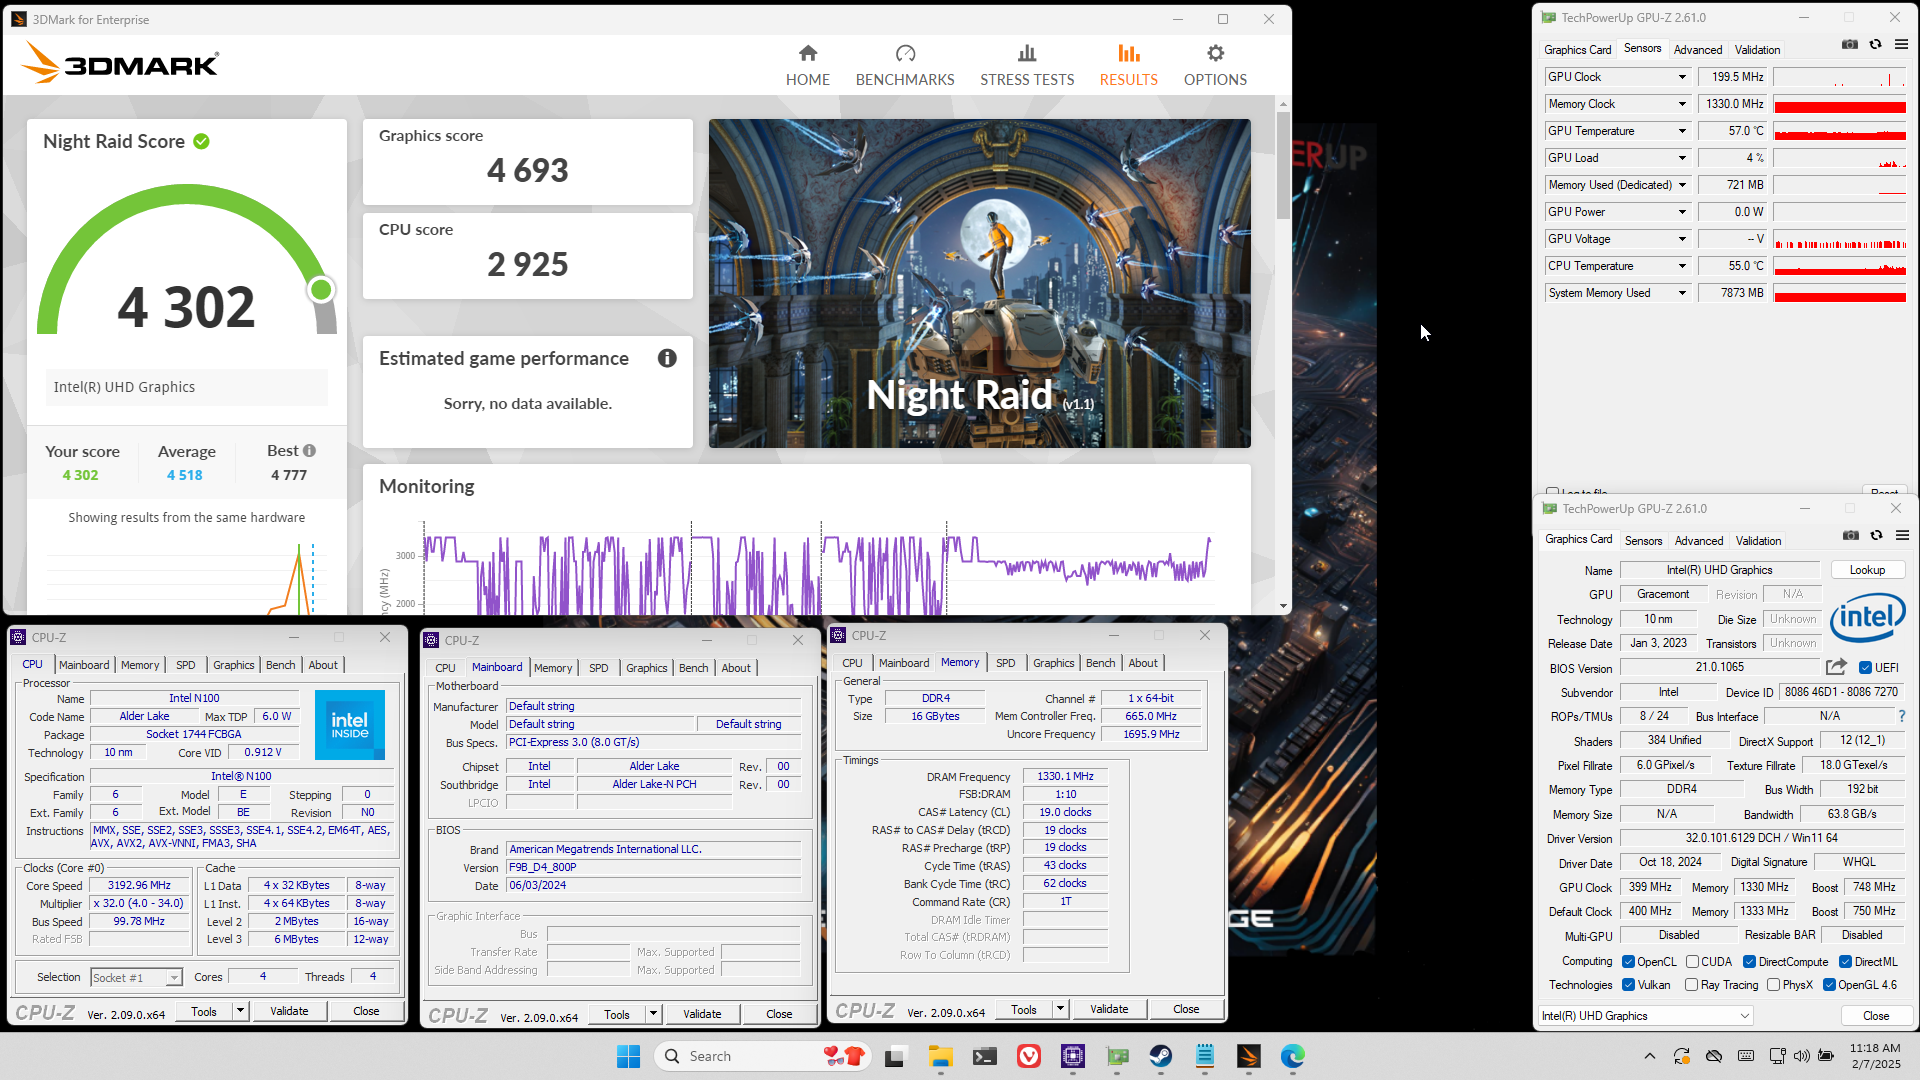Image resolution: width=1920 pixels, height=1080 pixels.
Task: Open the Tools arrow dropdown in the CPU-Z CPU-tab window
Action: 240,1011
